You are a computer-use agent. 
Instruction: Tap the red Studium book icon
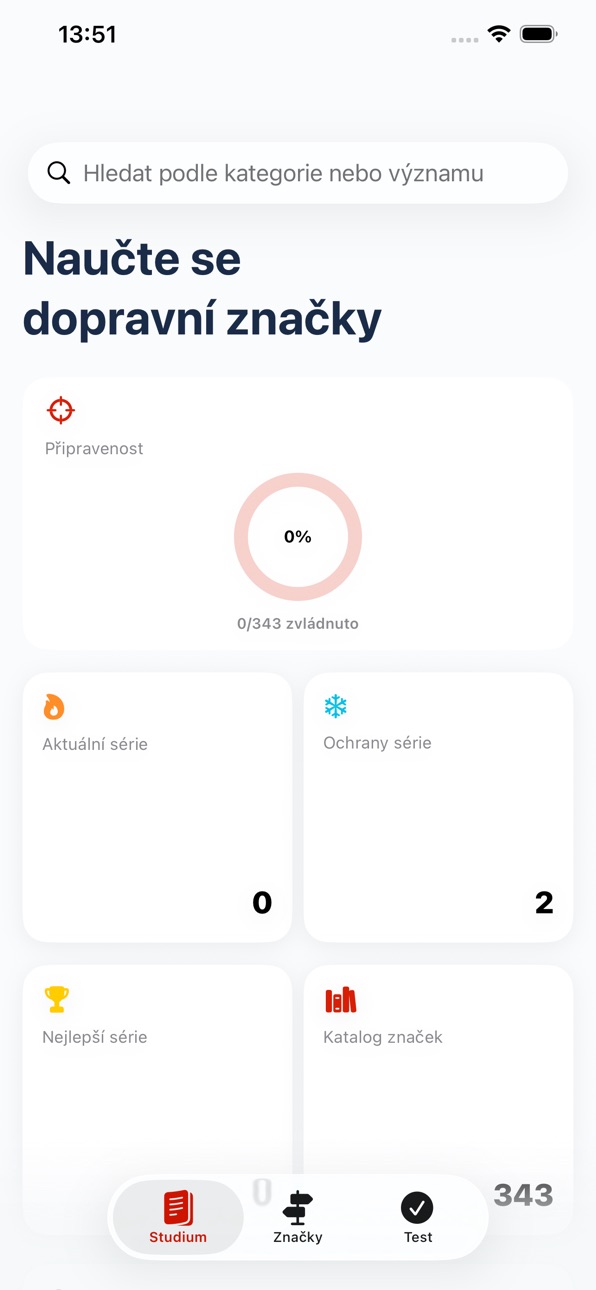[x=178, y=1208]
